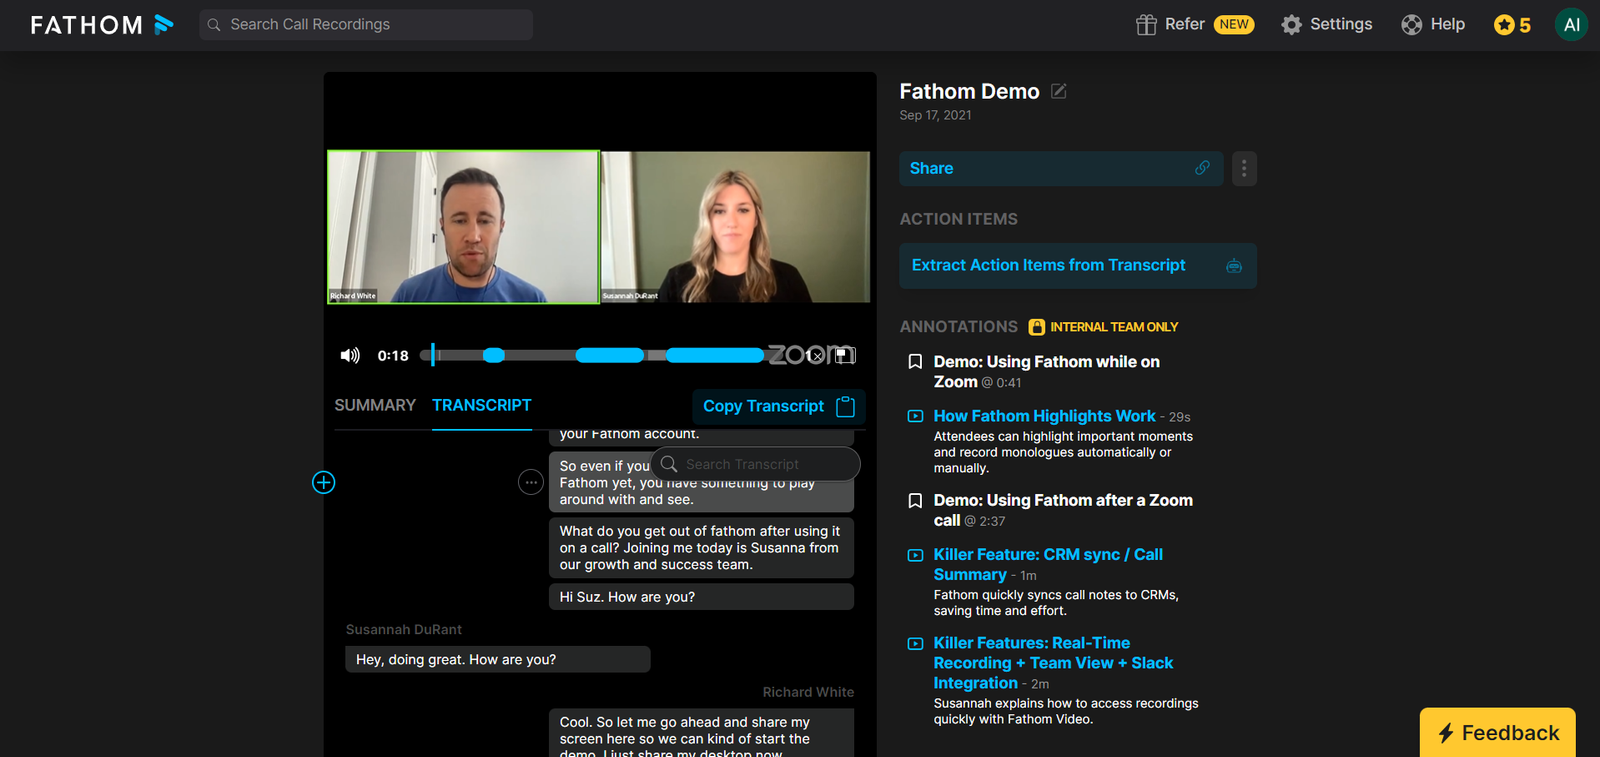
Task: Open the AI user avatar menu
Action: (x=1571, y=25)
